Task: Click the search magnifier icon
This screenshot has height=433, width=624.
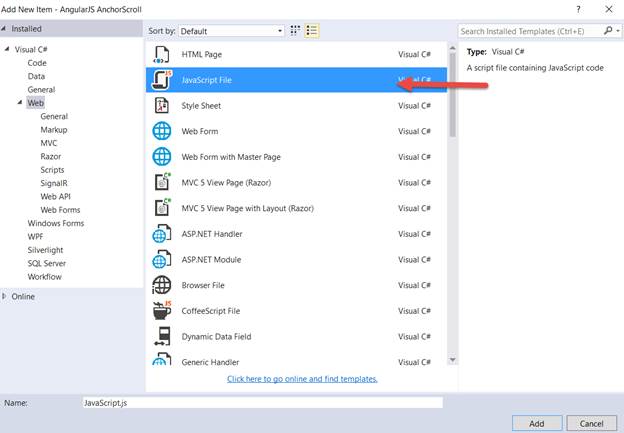Action: tap(608, 31)
